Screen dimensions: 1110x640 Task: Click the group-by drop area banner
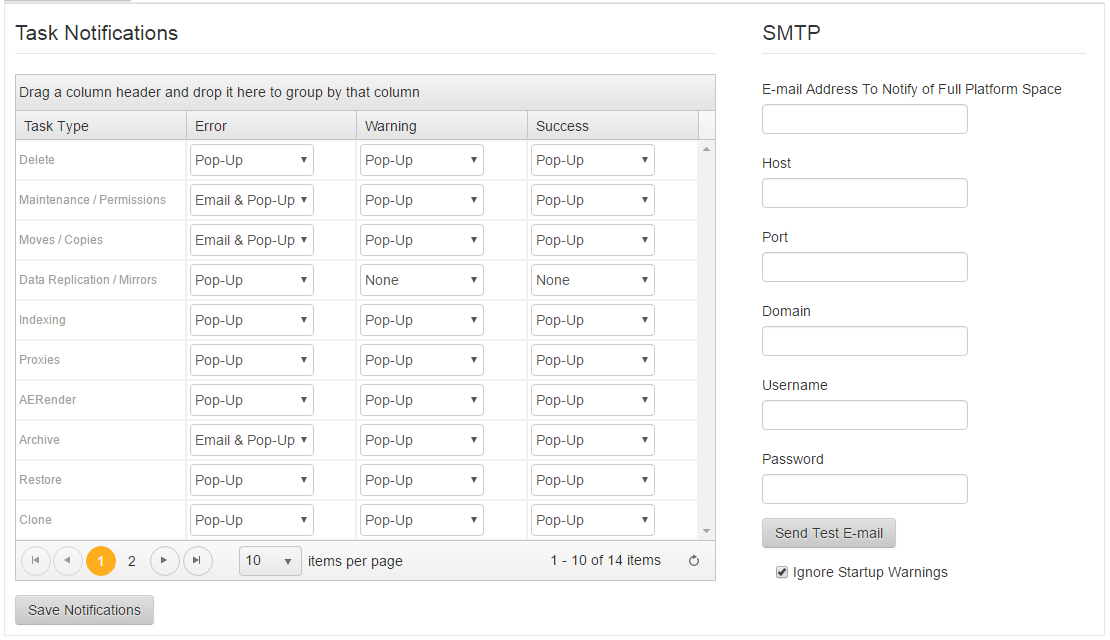[365, 92]
